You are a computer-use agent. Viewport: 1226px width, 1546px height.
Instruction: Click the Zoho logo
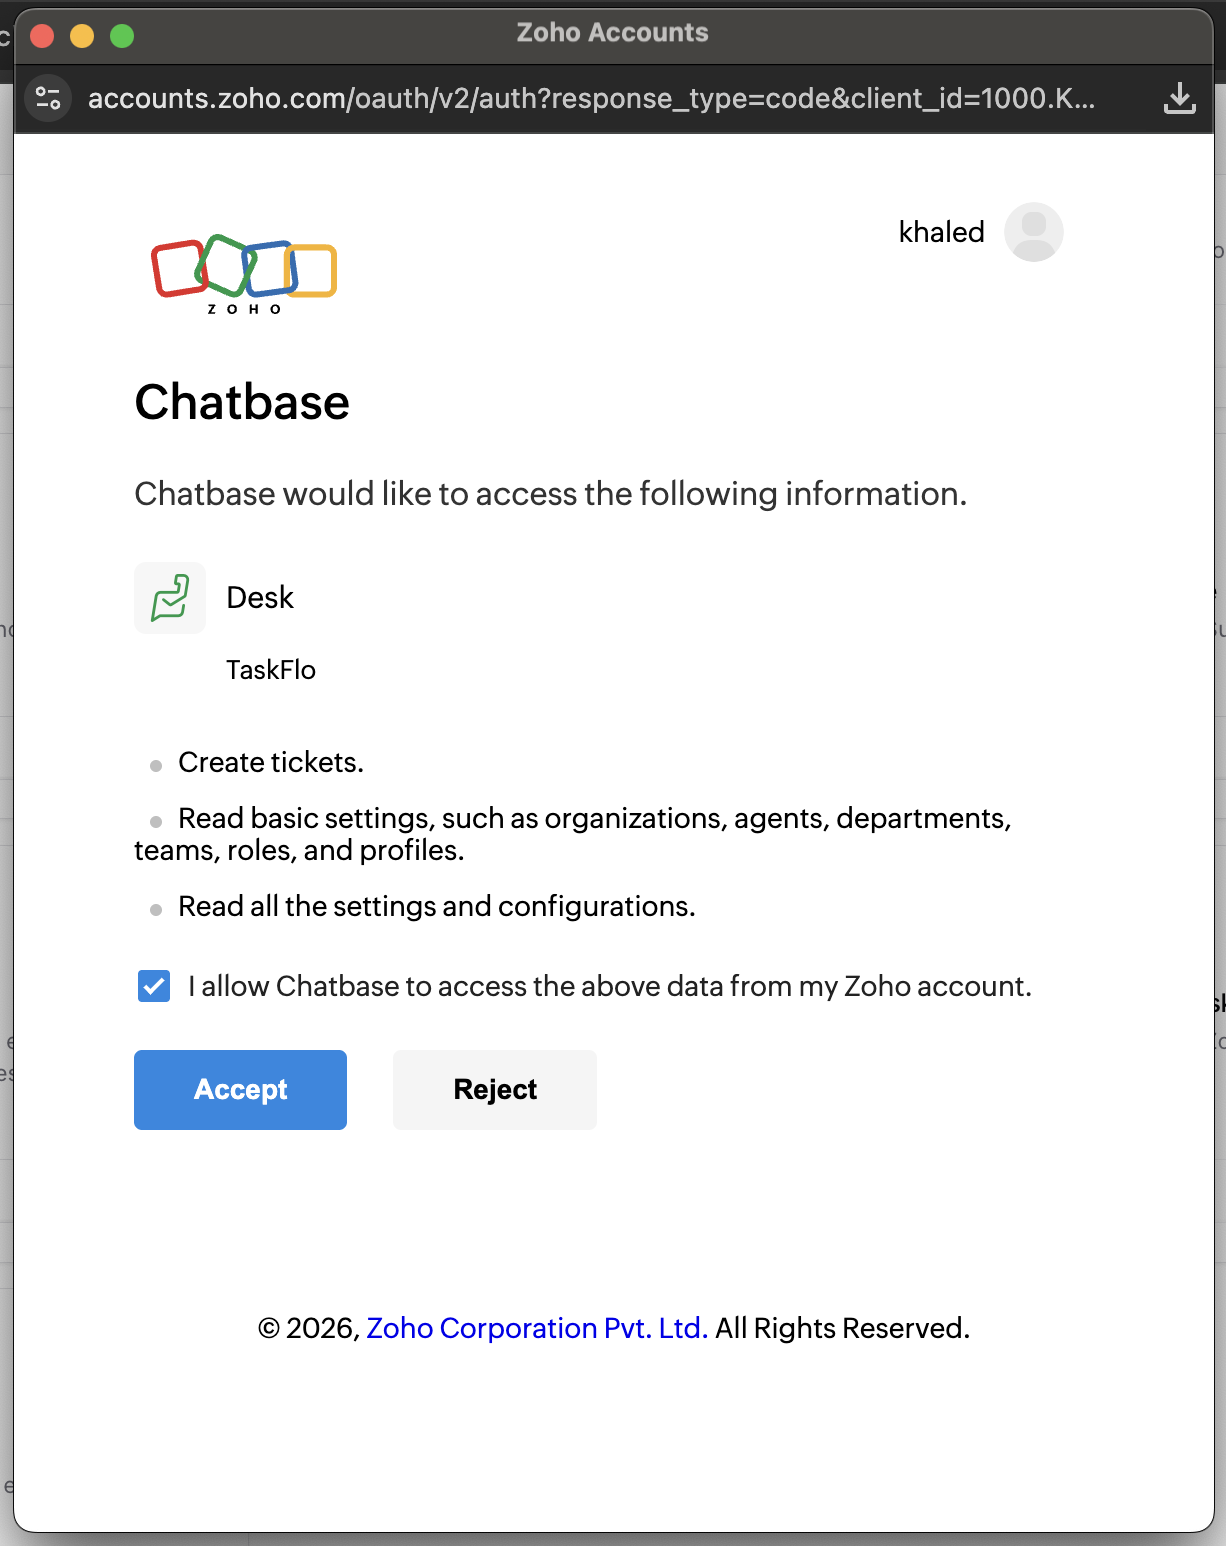tap(243, 275)
